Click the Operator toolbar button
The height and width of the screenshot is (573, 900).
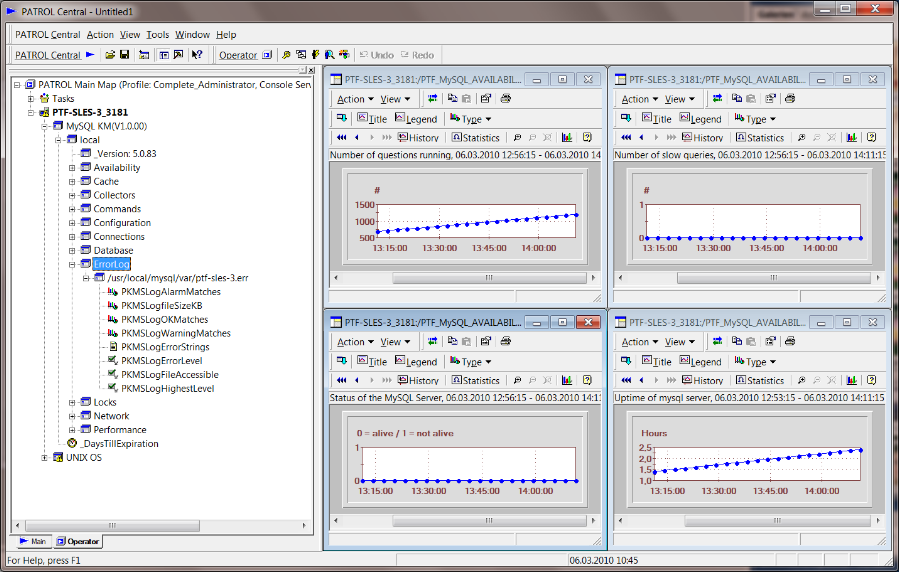point(238,55)
